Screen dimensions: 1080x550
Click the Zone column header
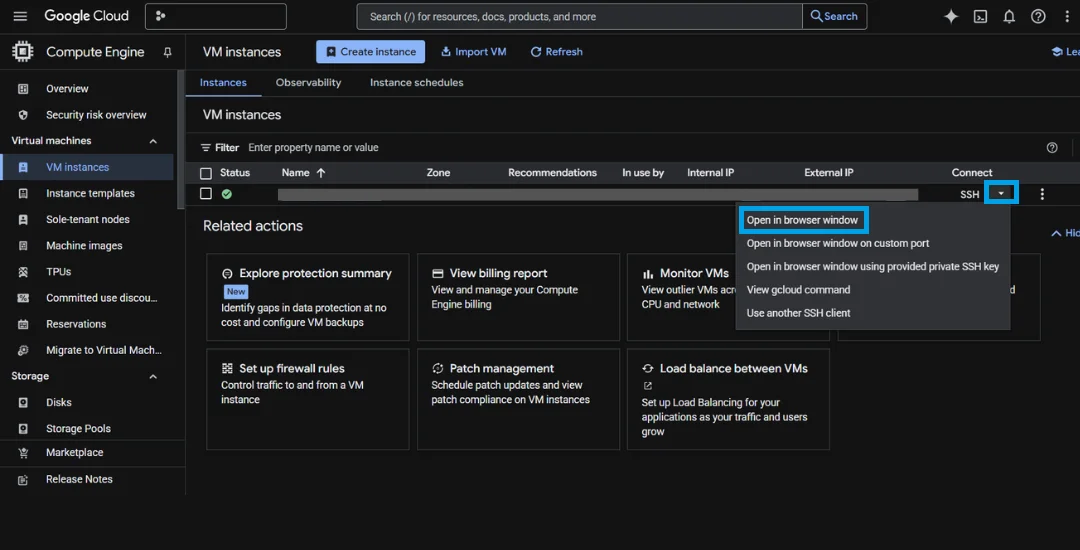pyautogui.click(x=438, y=173)
